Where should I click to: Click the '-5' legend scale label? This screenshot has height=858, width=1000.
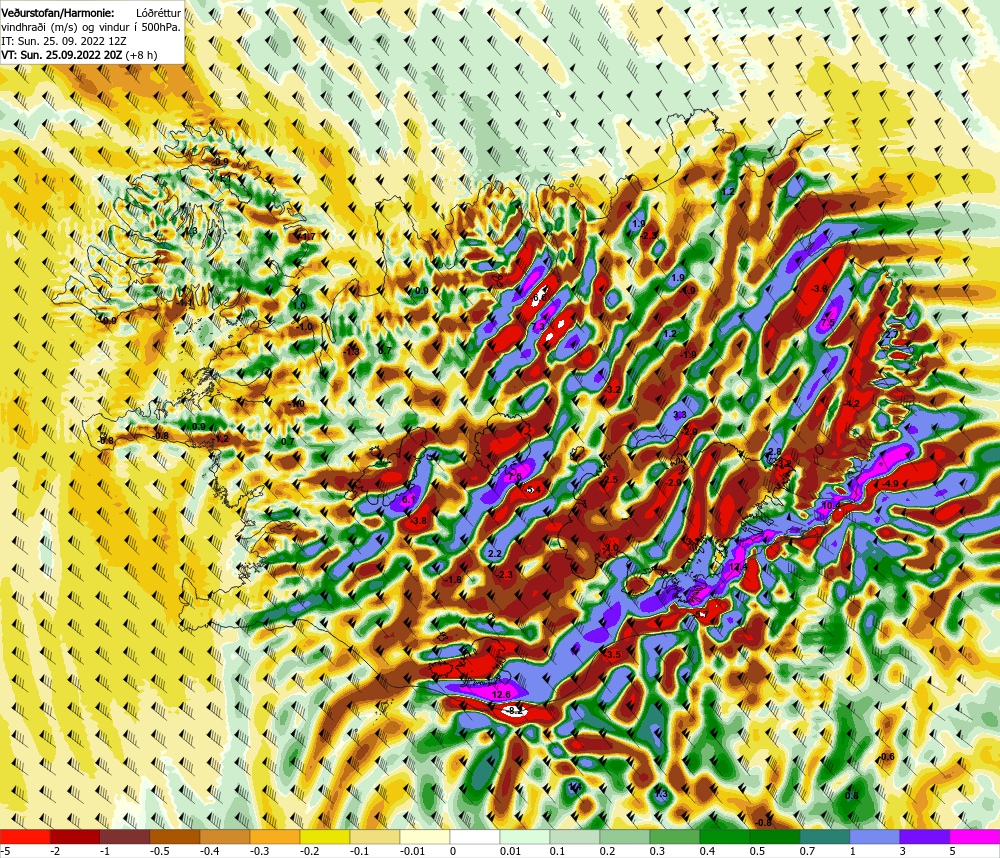(5, 850)
